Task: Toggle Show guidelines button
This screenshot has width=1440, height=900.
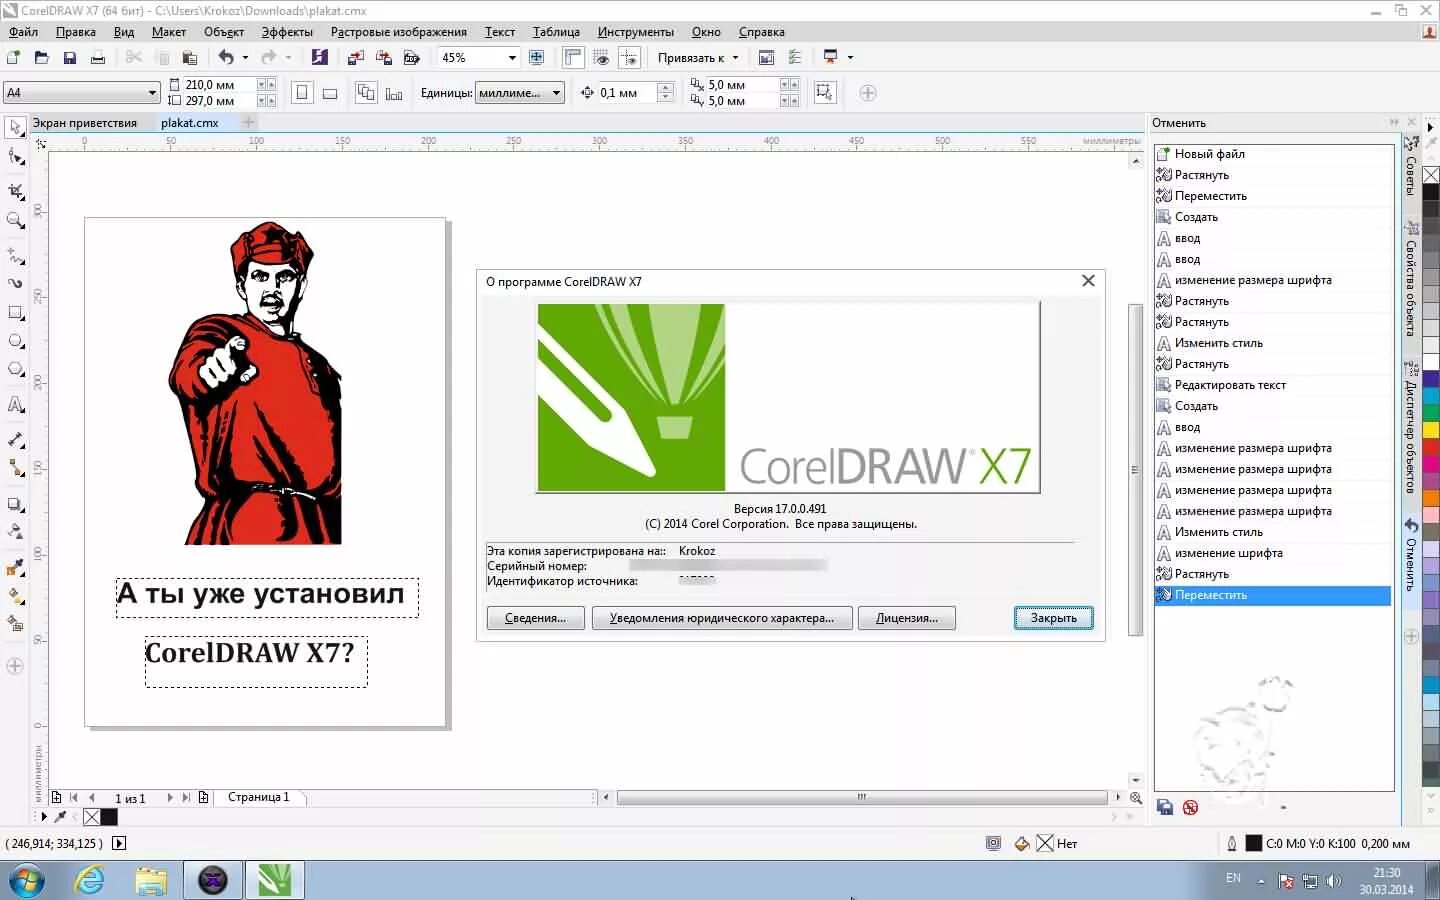Action: 629,57
